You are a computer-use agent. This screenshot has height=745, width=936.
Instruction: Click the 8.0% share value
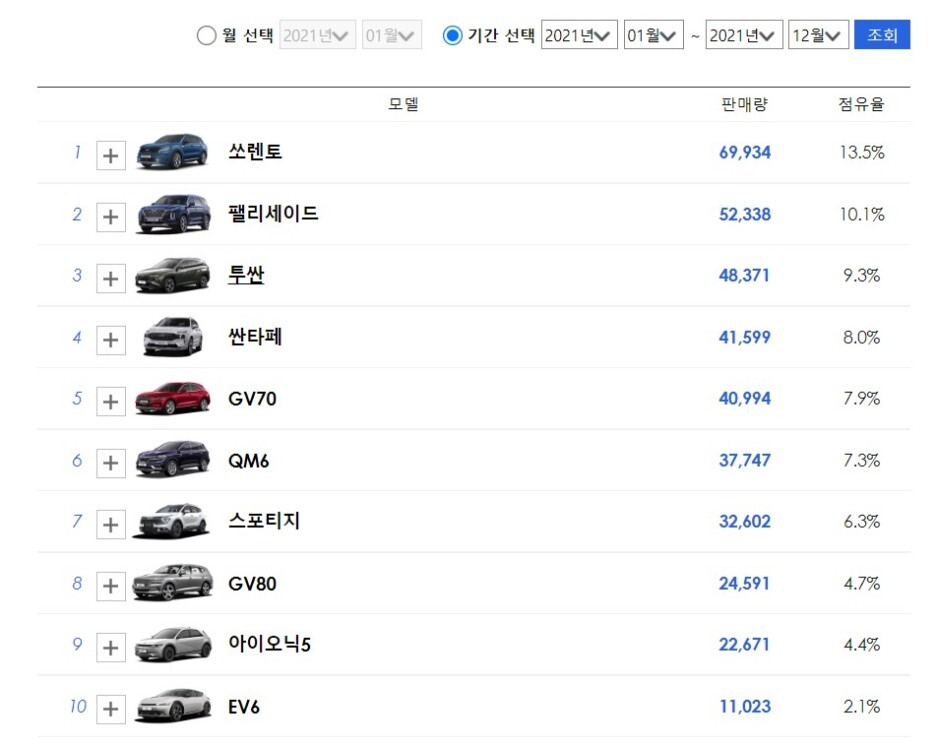pyautogui.click(x=861, y=337)
